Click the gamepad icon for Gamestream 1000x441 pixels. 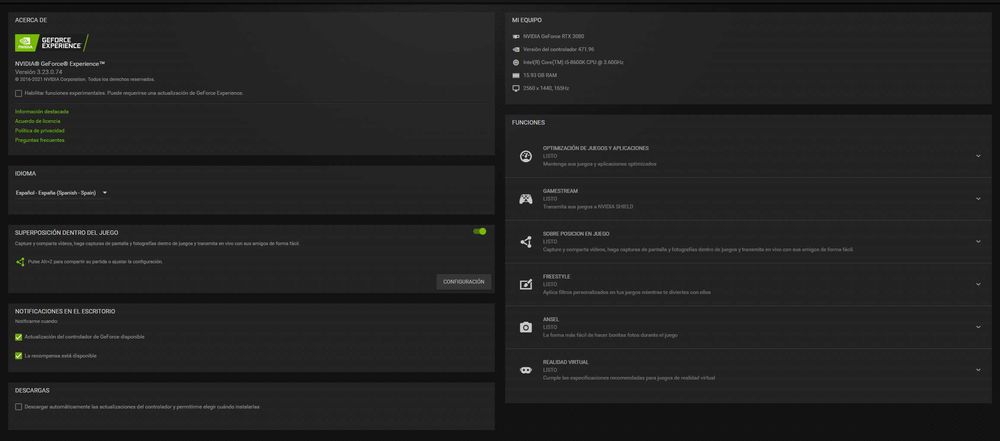point(526,199)
